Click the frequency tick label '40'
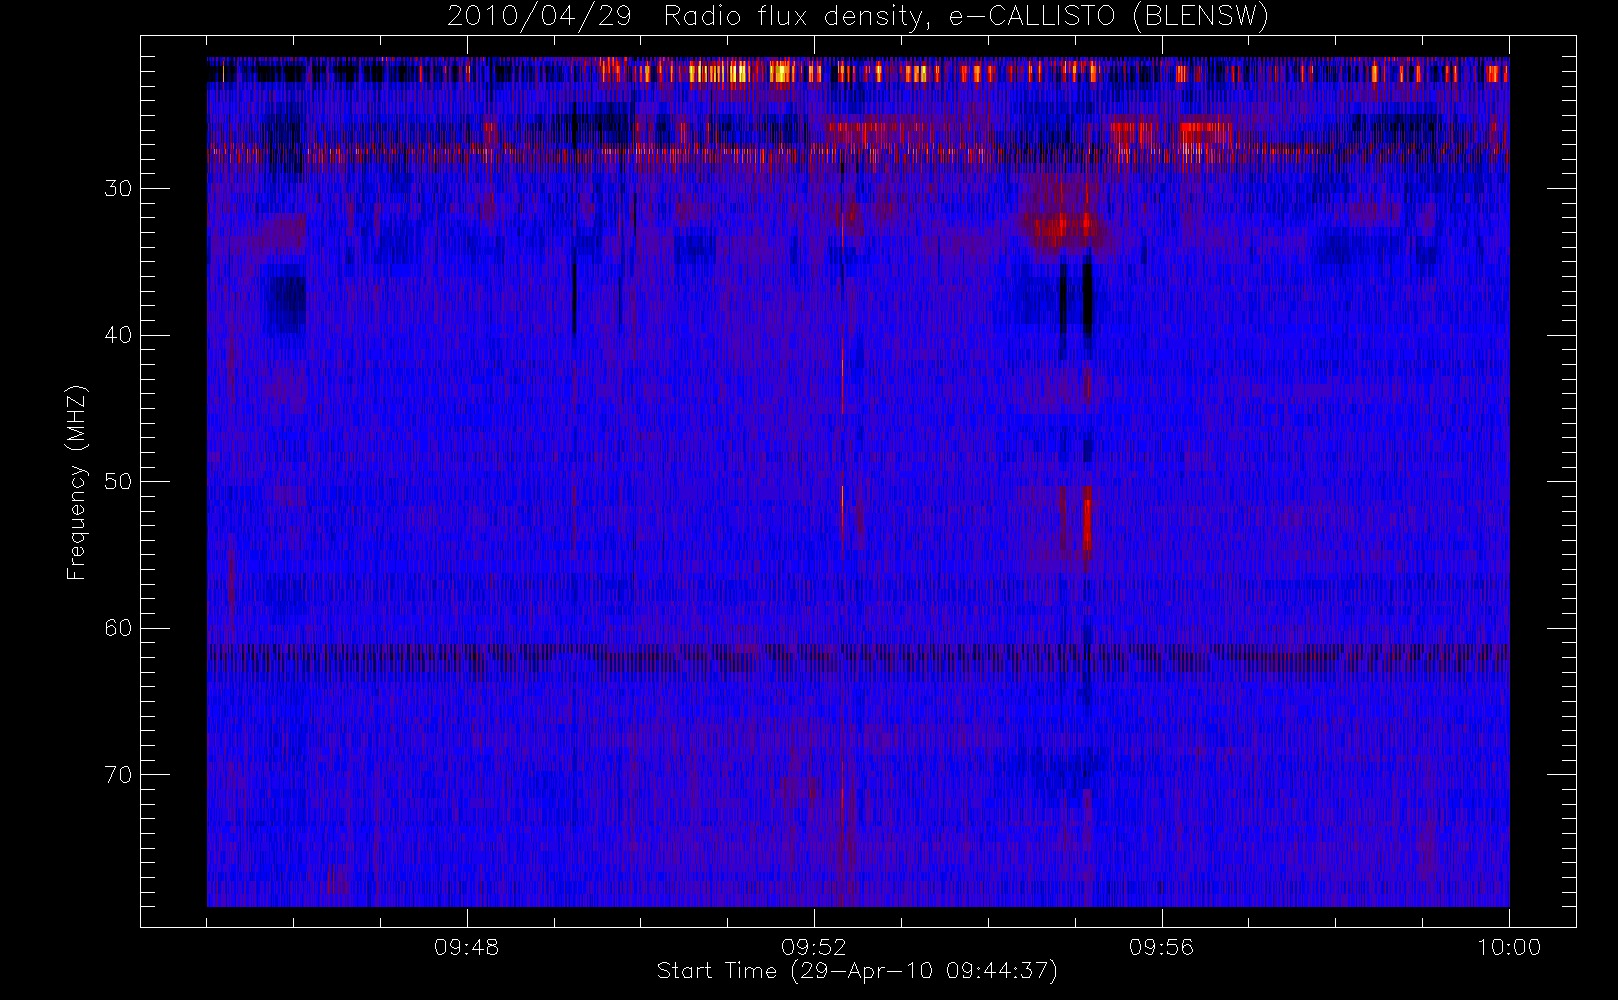Image resolution: width=1618 pixels, height=1000 pixels. click(118, 335)
